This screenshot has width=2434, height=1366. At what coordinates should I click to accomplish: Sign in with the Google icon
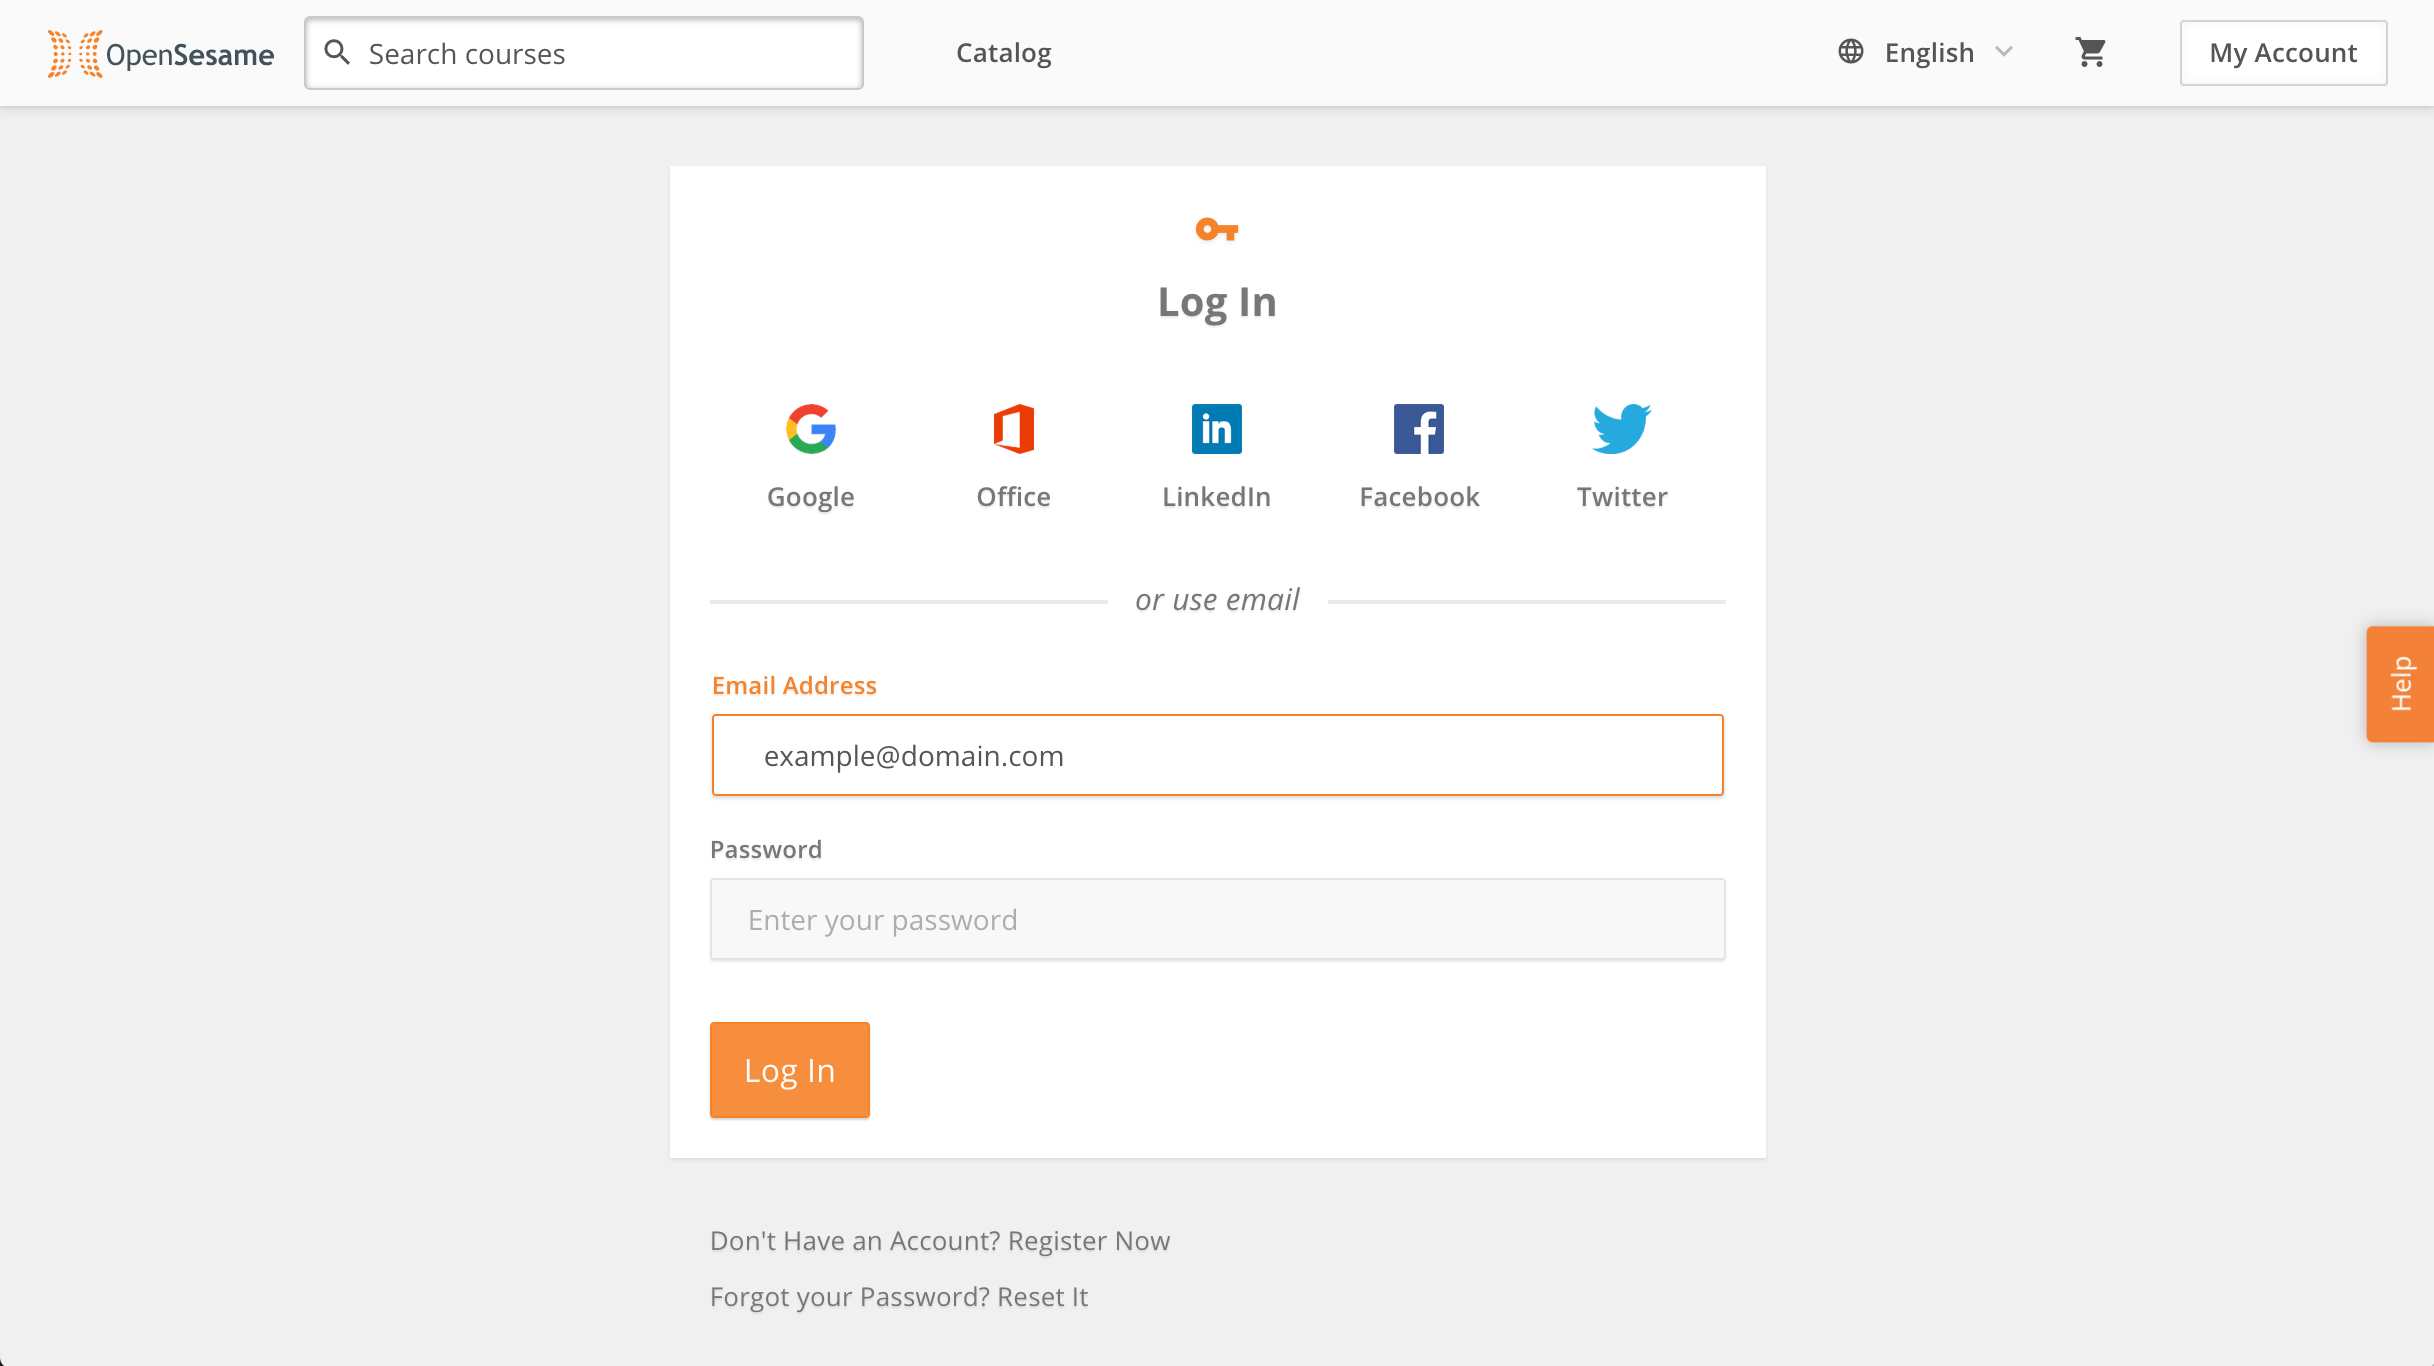click(811, 429)
